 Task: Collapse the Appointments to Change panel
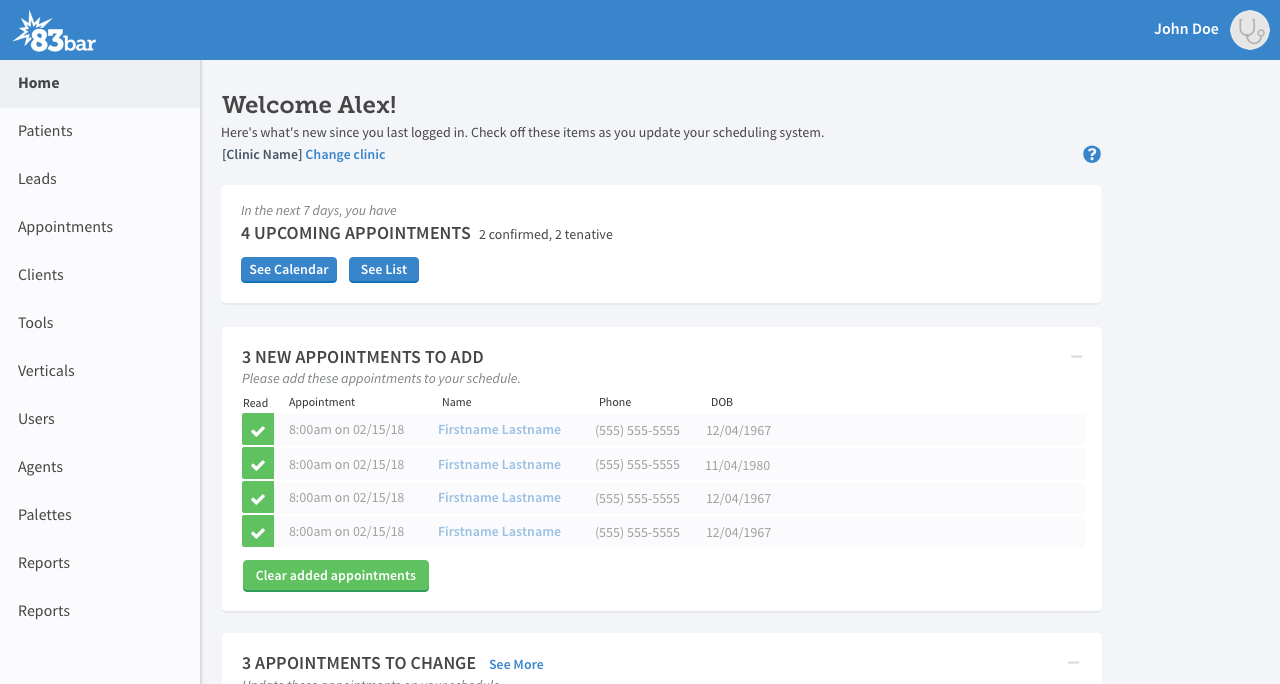coord(1073,663)
